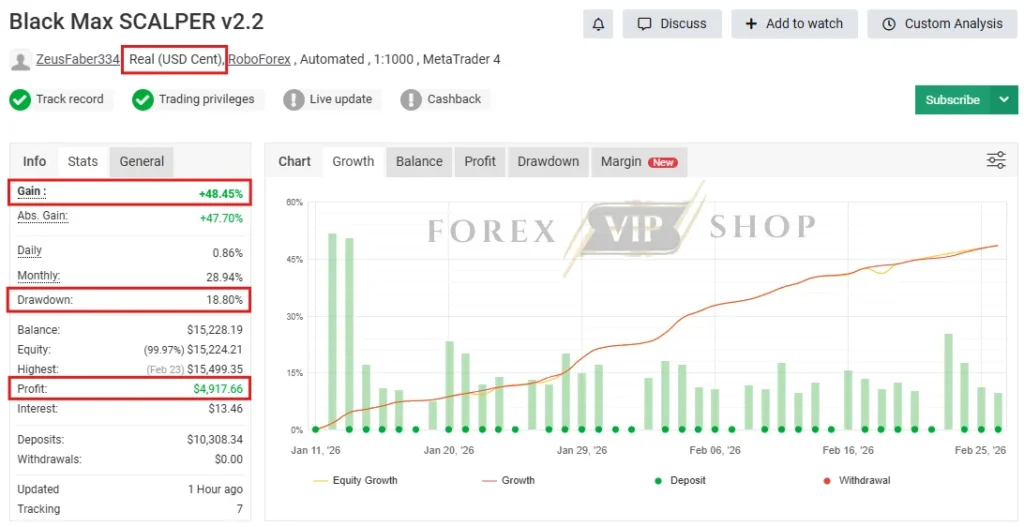Click the 28.94% monthly value
1024x527 pixels.
click(224, 278)
